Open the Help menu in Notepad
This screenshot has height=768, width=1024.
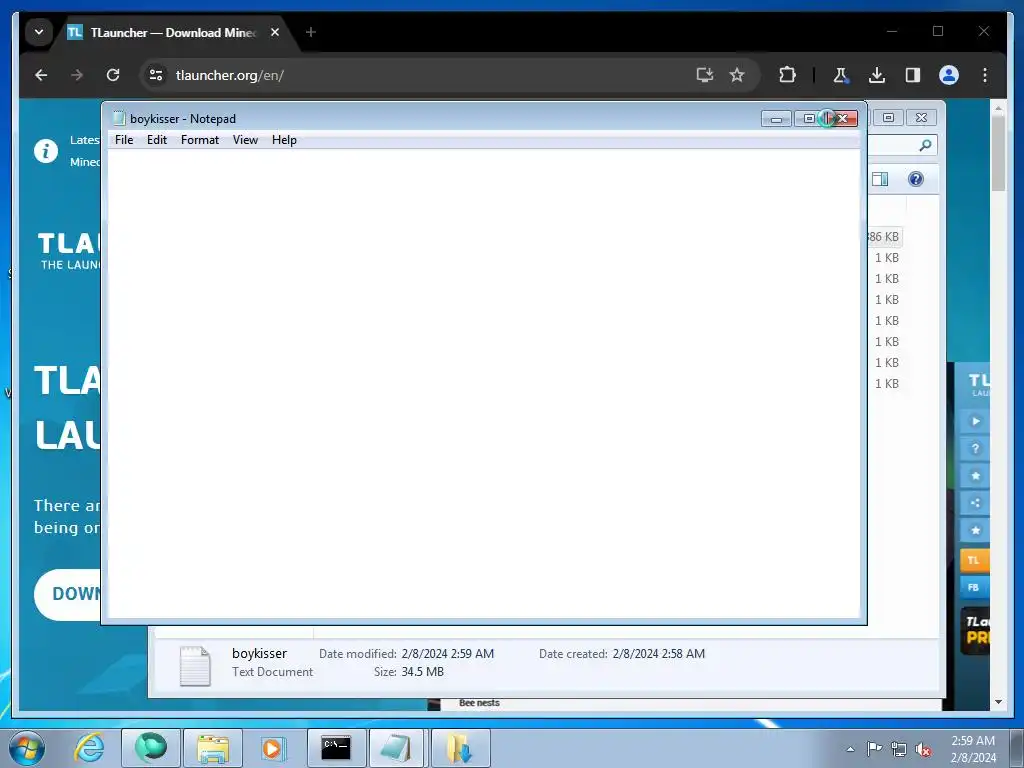tap(284, 140)
